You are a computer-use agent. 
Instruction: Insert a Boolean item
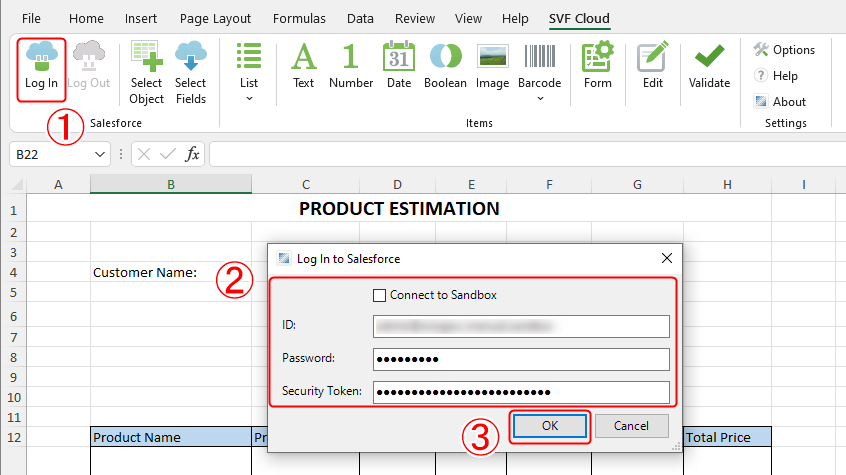pos(445,66)
